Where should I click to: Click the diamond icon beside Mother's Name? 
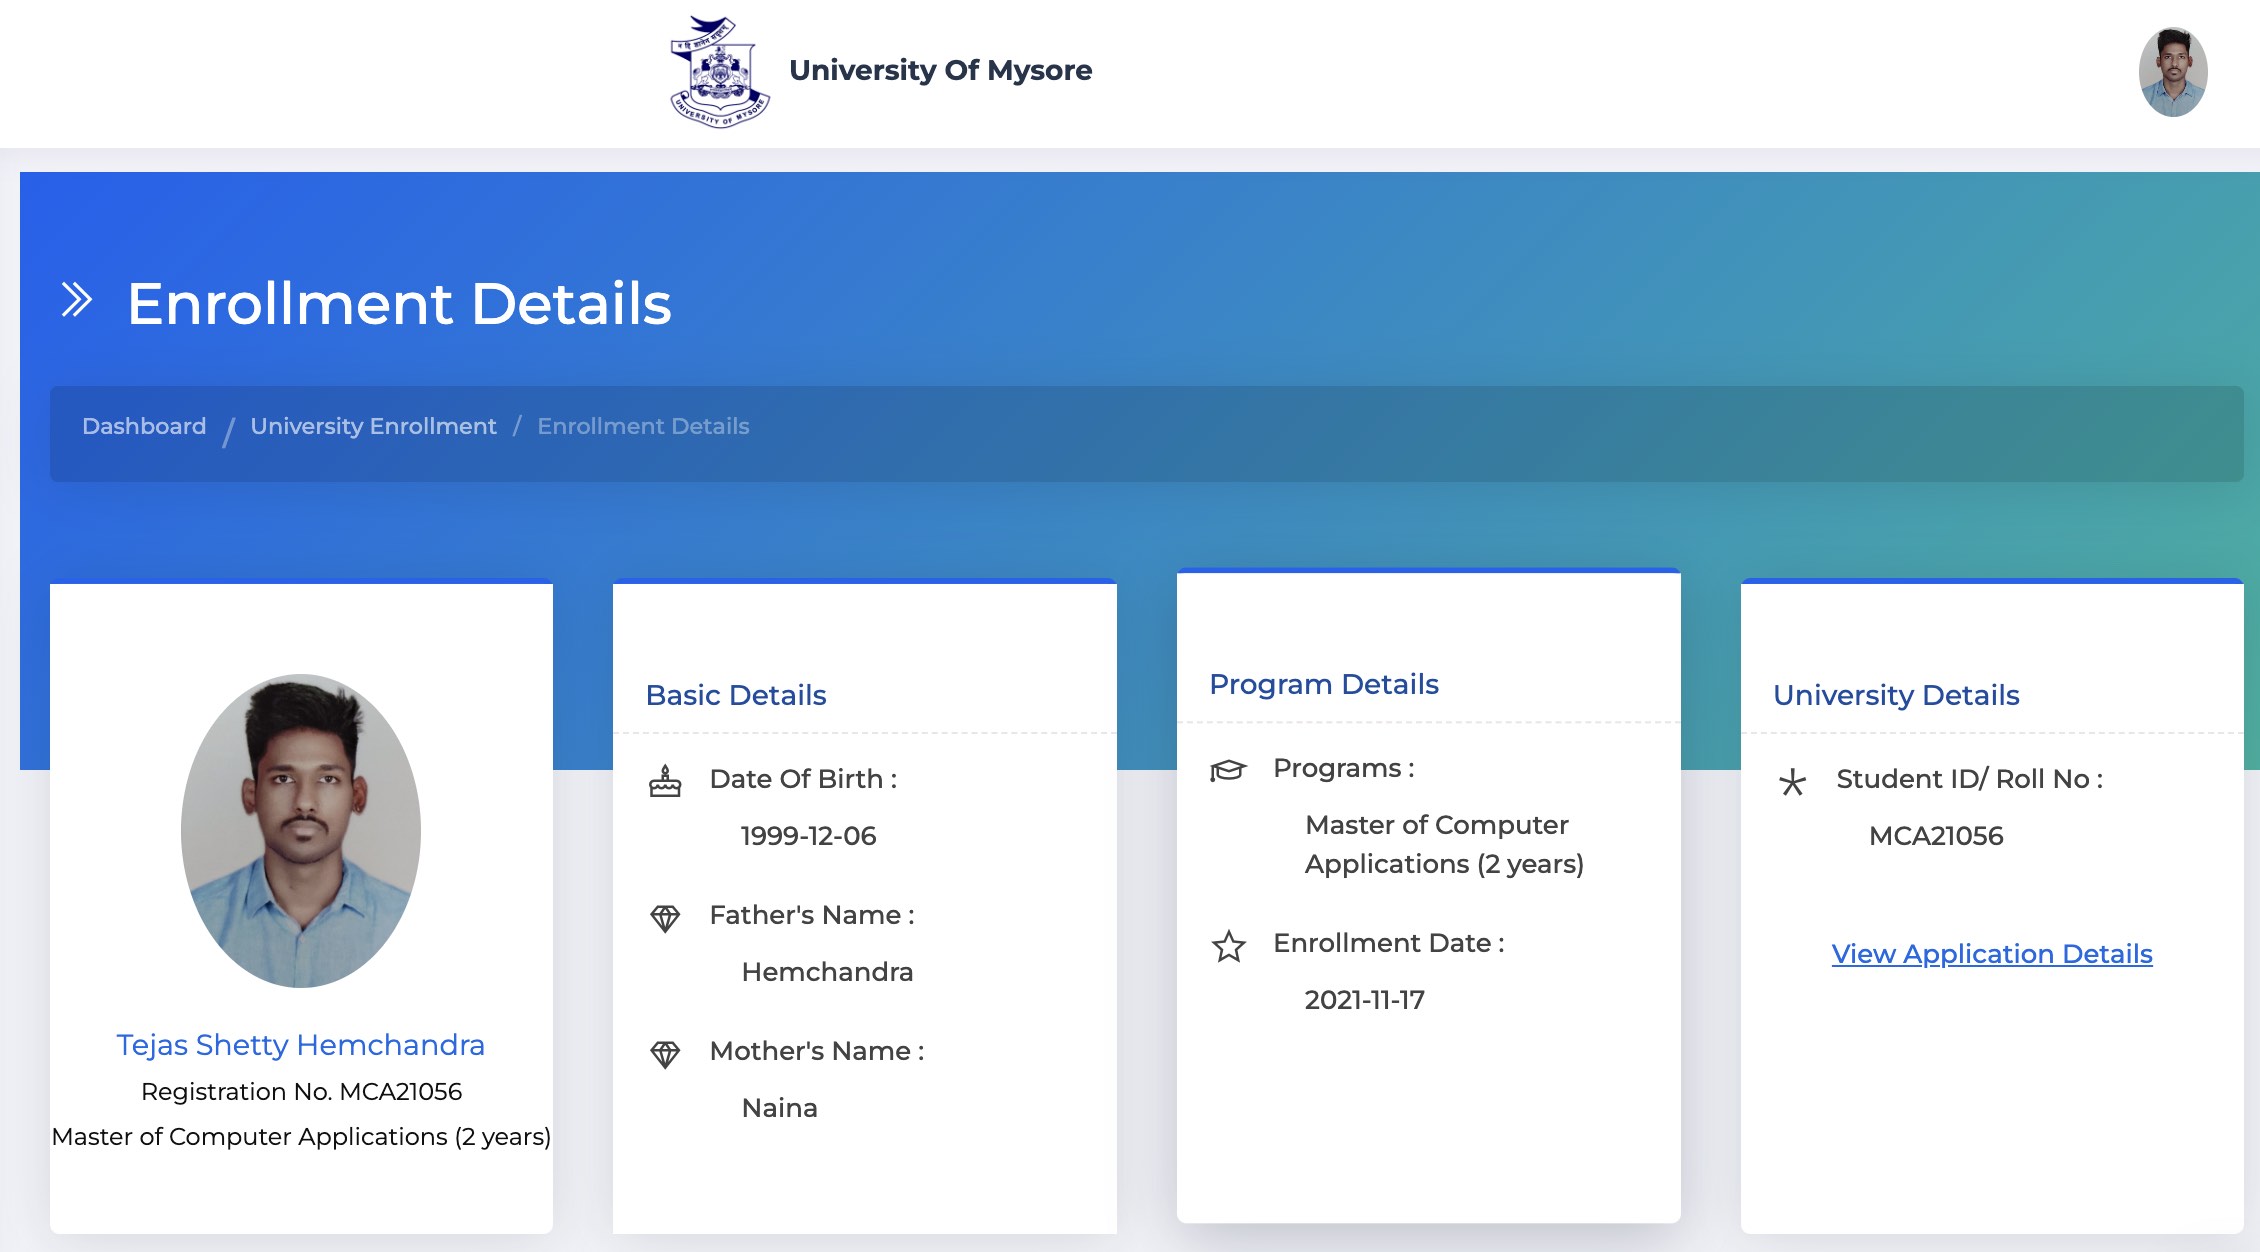click(x=665, y=1053)
